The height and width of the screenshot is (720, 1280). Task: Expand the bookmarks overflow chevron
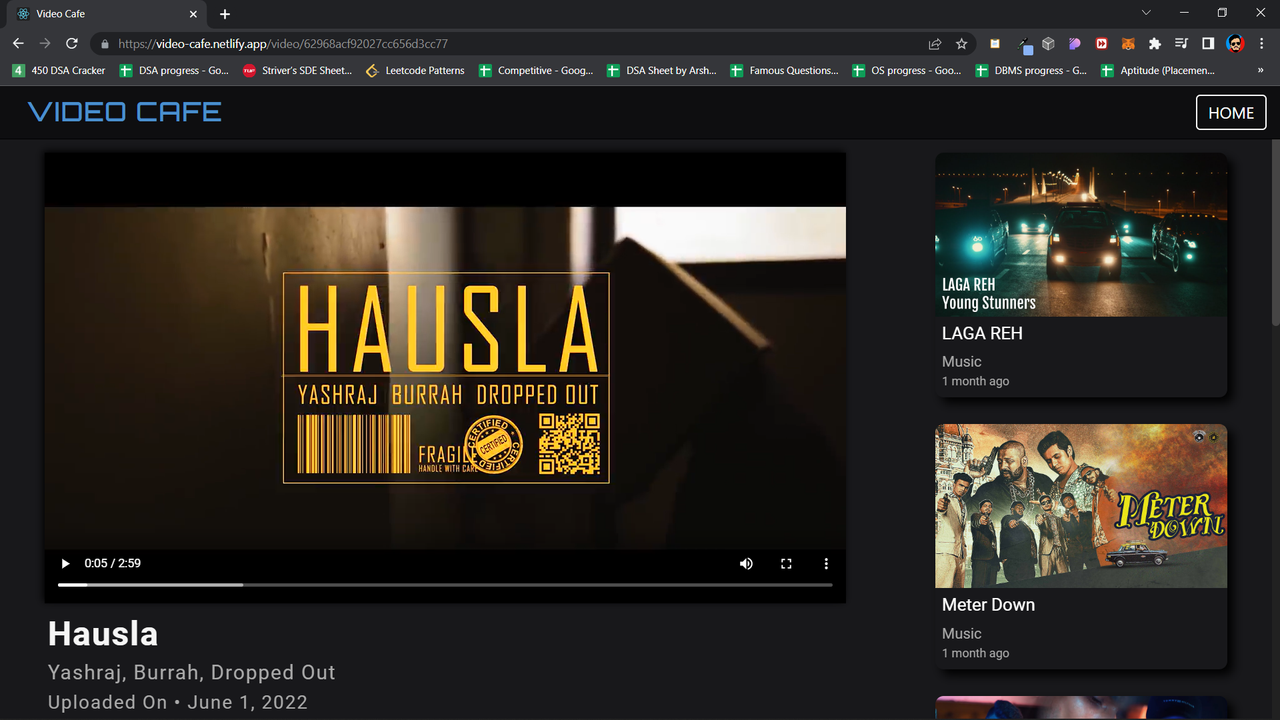(1262, 70)
